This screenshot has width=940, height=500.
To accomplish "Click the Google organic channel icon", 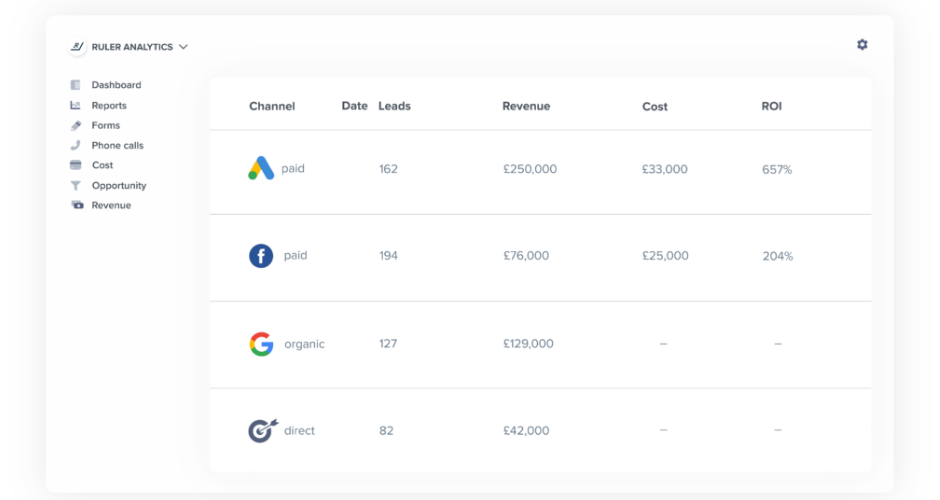I will tap(261, 344).
